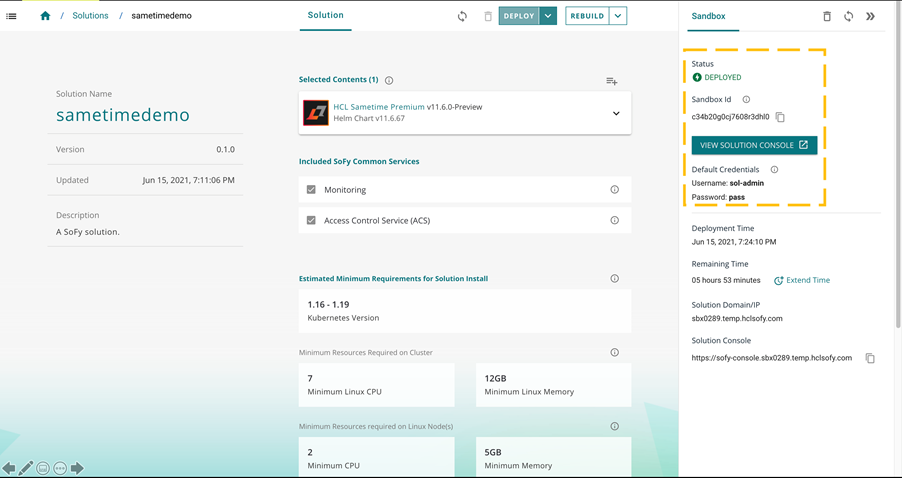Copy the Sandbox Id value

coord(780,117)
